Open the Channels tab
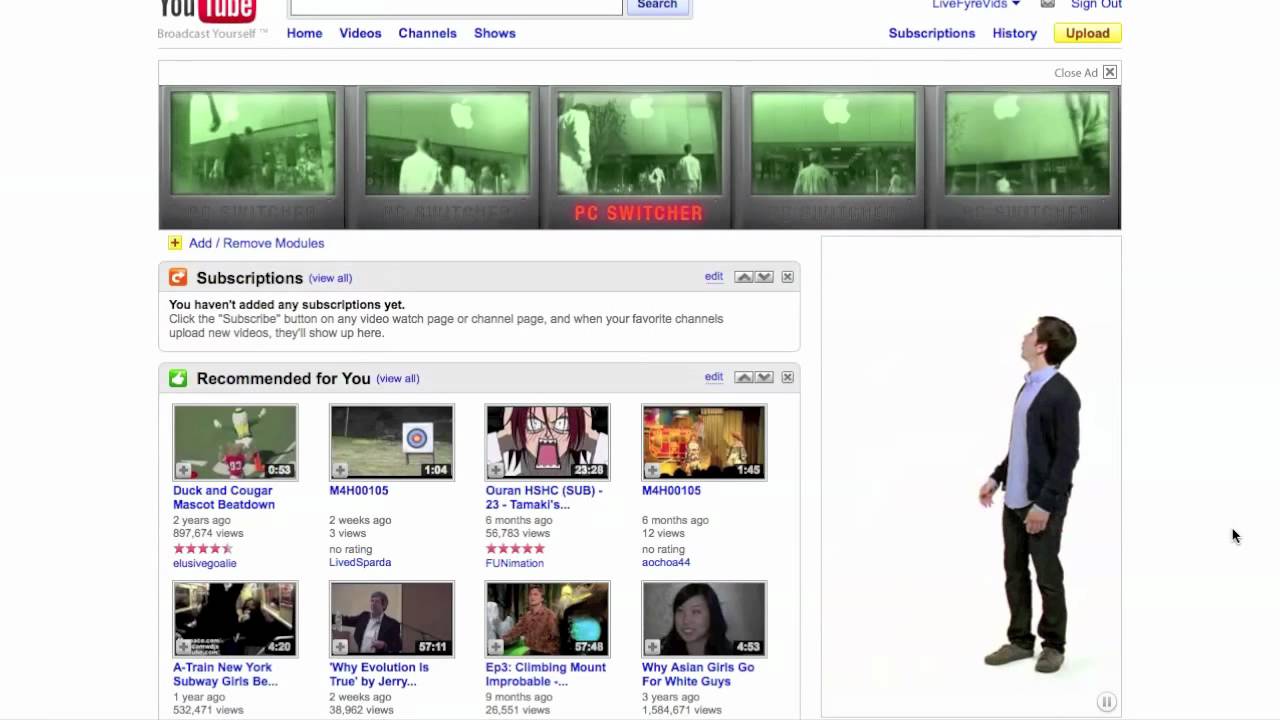This screenshot has height=720, width=1280. tap(427, 33)
